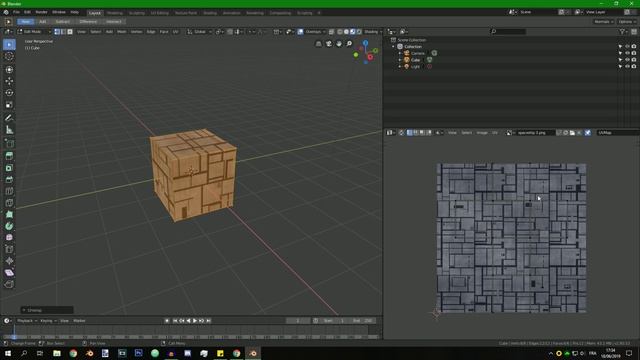Open Image menu in UV editor
Screen dimensions: 640x360
(x=482, y=133)
